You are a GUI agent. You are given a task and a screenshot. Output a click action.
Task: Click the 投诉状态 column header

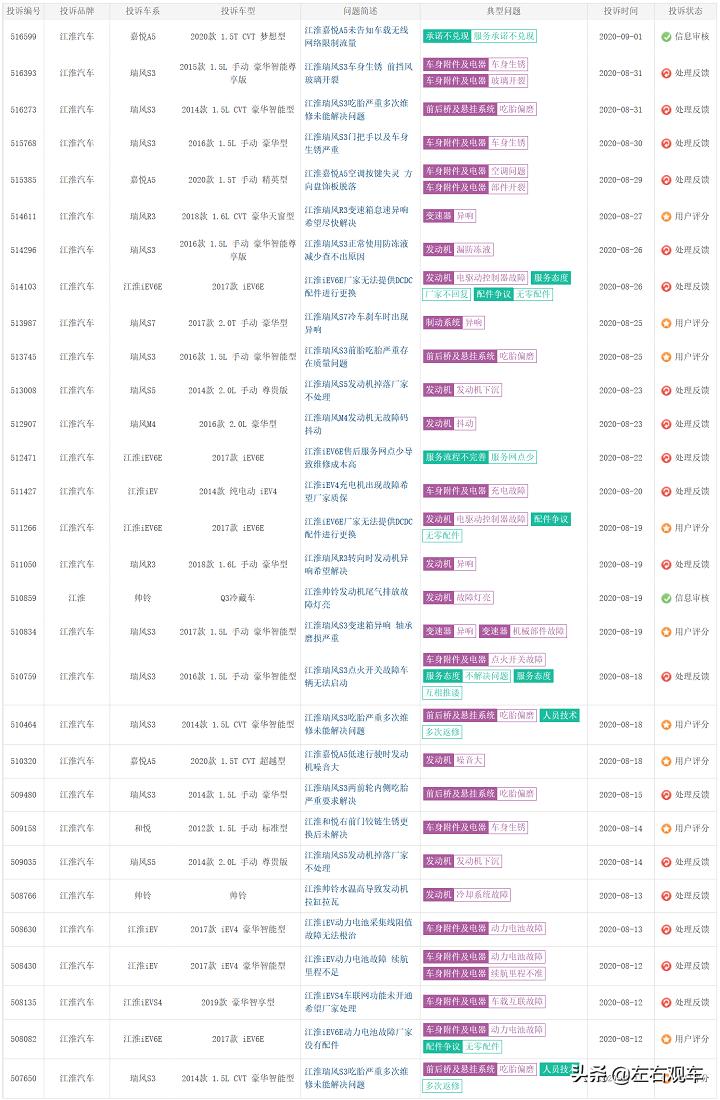pos(686,11)
